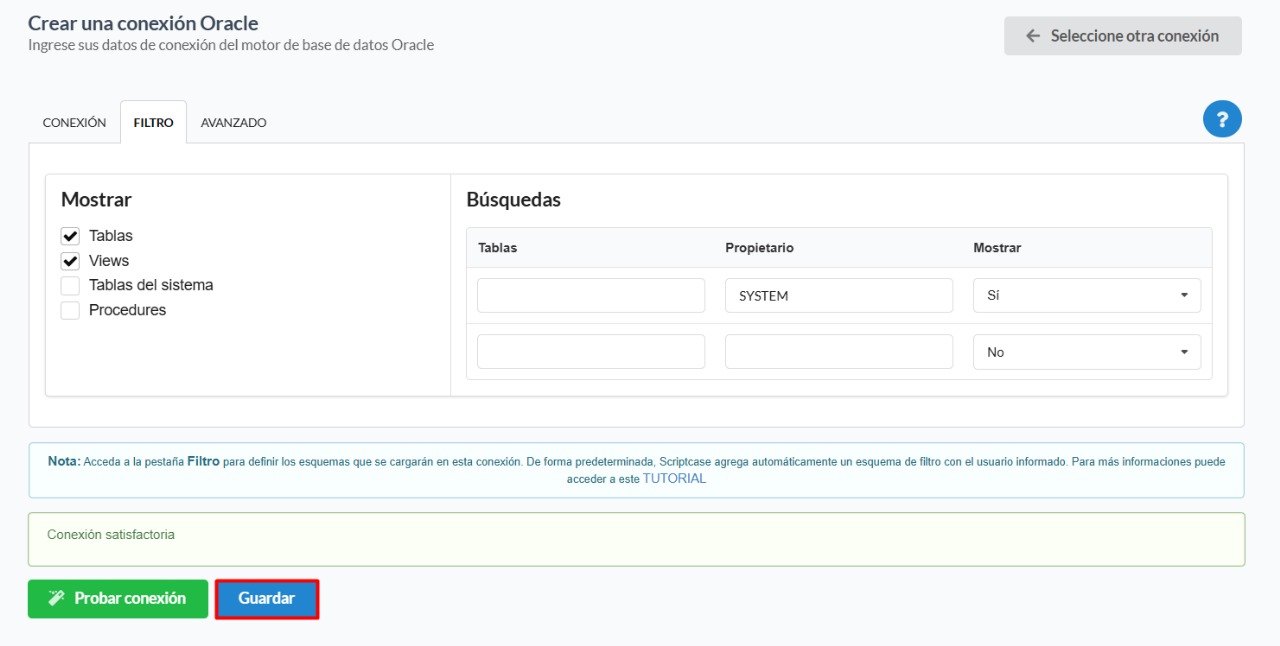This screenshot has height=646, width=1280.
Task: Enable the Procedures checkbox
Action: coord(70,310)
